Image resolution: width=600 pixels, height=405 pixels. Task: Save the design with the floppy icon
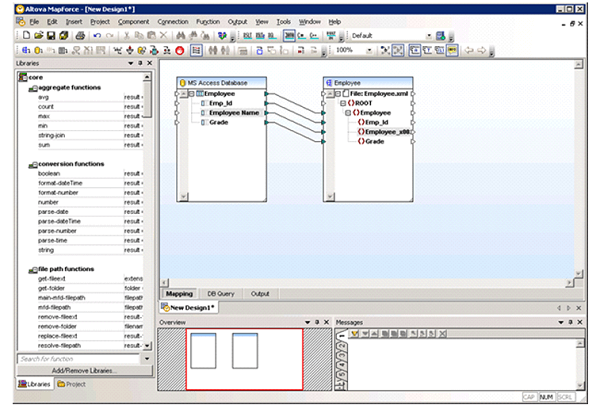(x=51, y=36)
